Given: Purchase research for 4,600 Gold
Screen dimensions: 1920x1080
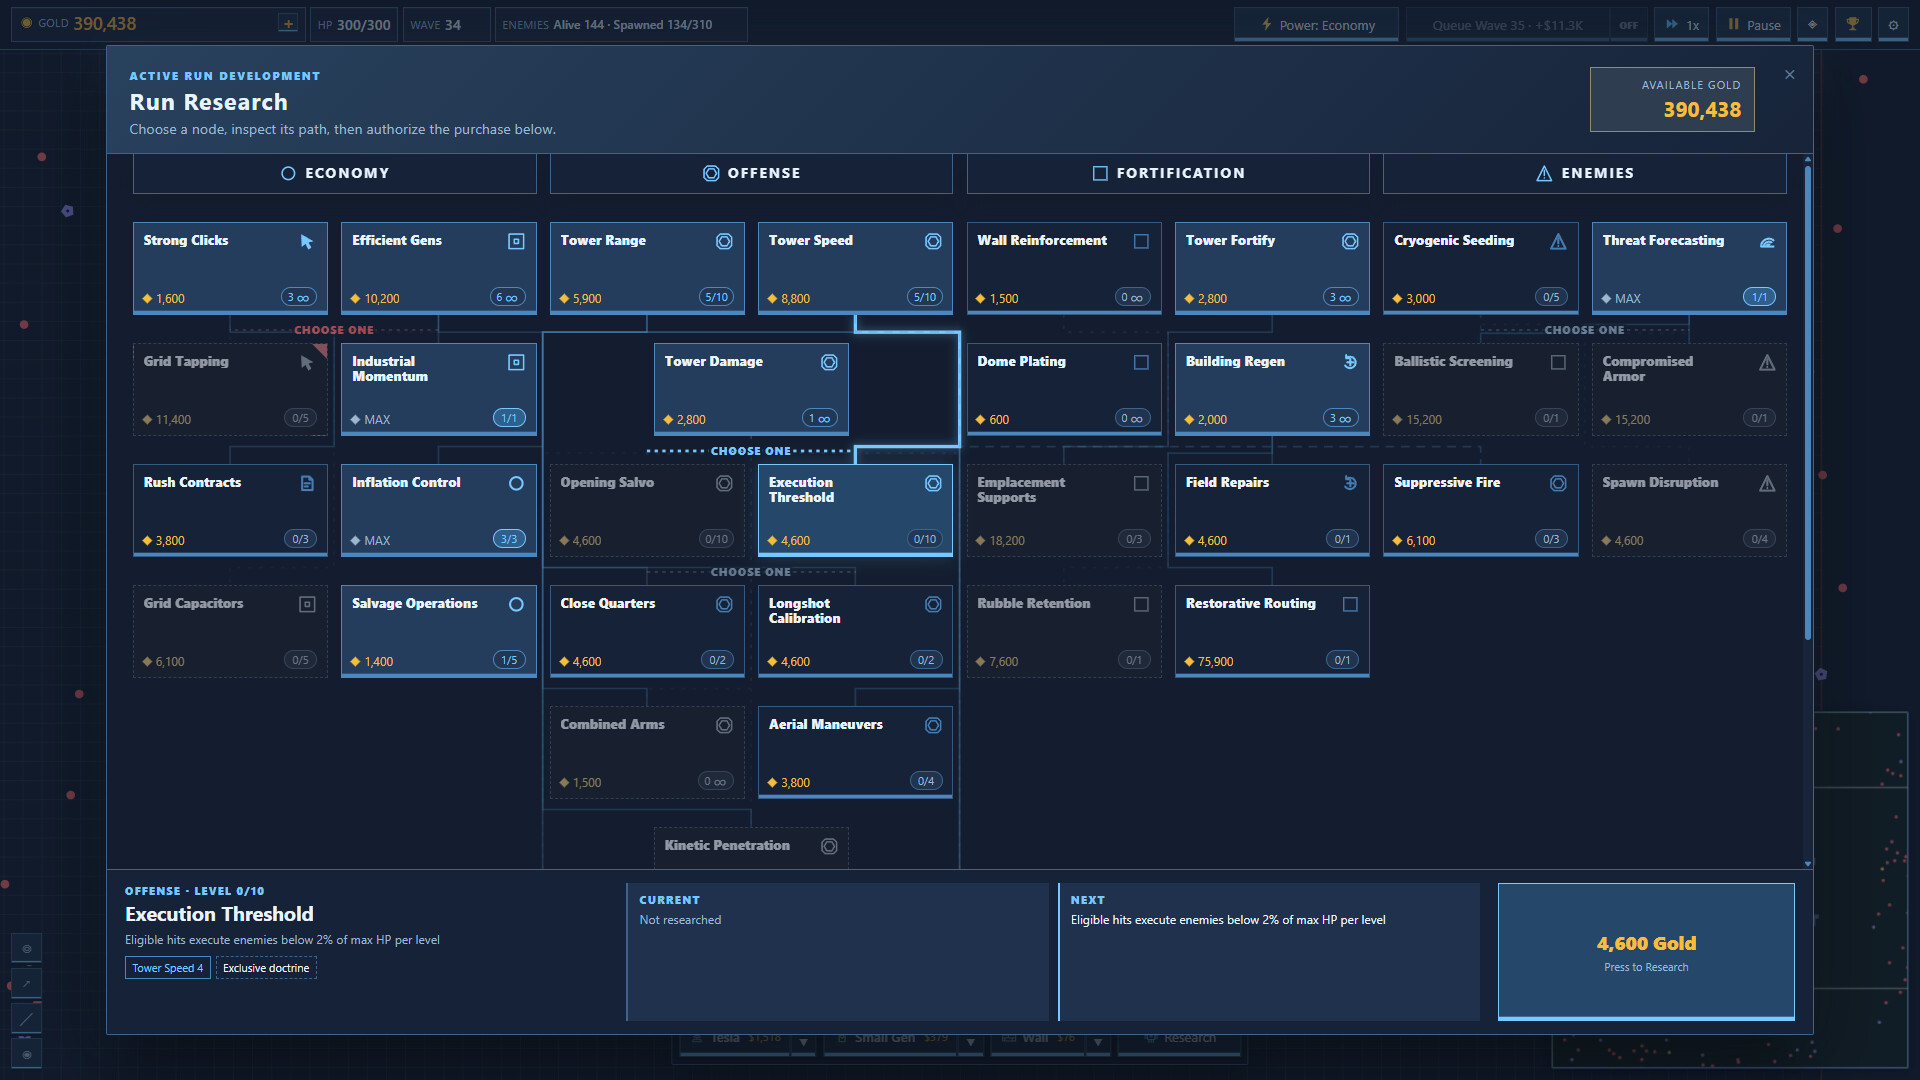Looking at the screenshot, I should (x=1646, y=951).
